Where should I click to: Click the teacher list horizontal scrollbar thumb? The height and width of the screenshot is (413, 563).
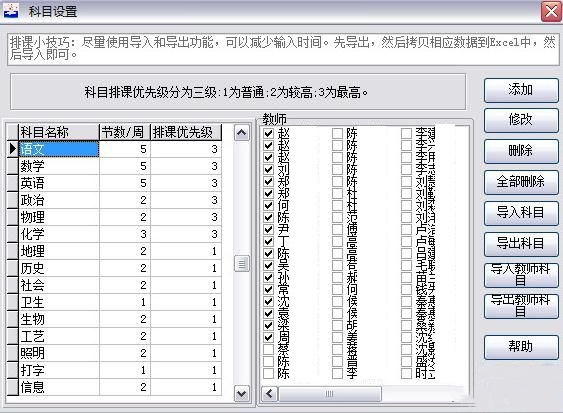coord(330,394)
